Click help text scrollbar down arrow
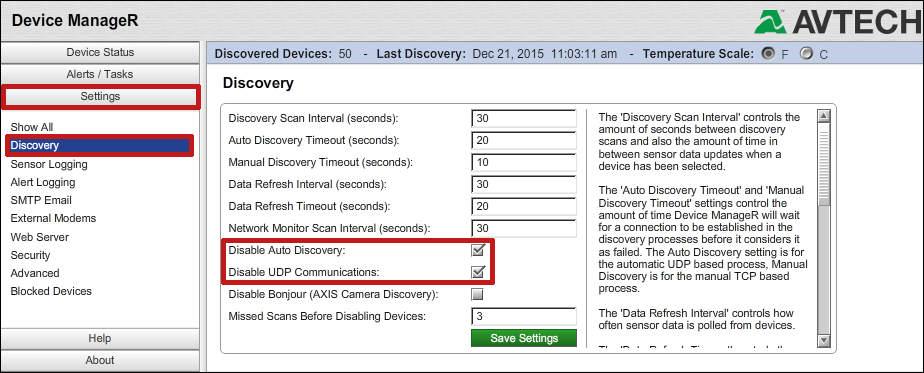 click(824, 340)
